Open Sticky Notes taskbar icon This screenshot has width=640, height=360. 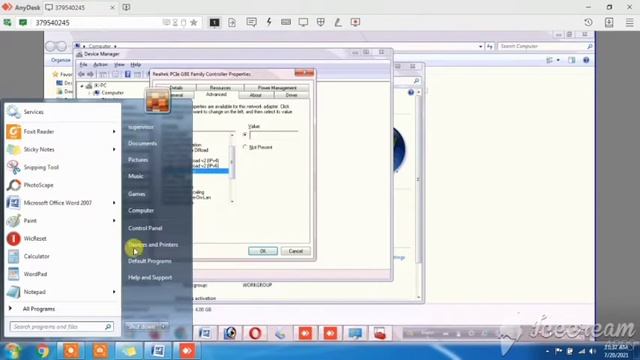(x=129, y=351)
